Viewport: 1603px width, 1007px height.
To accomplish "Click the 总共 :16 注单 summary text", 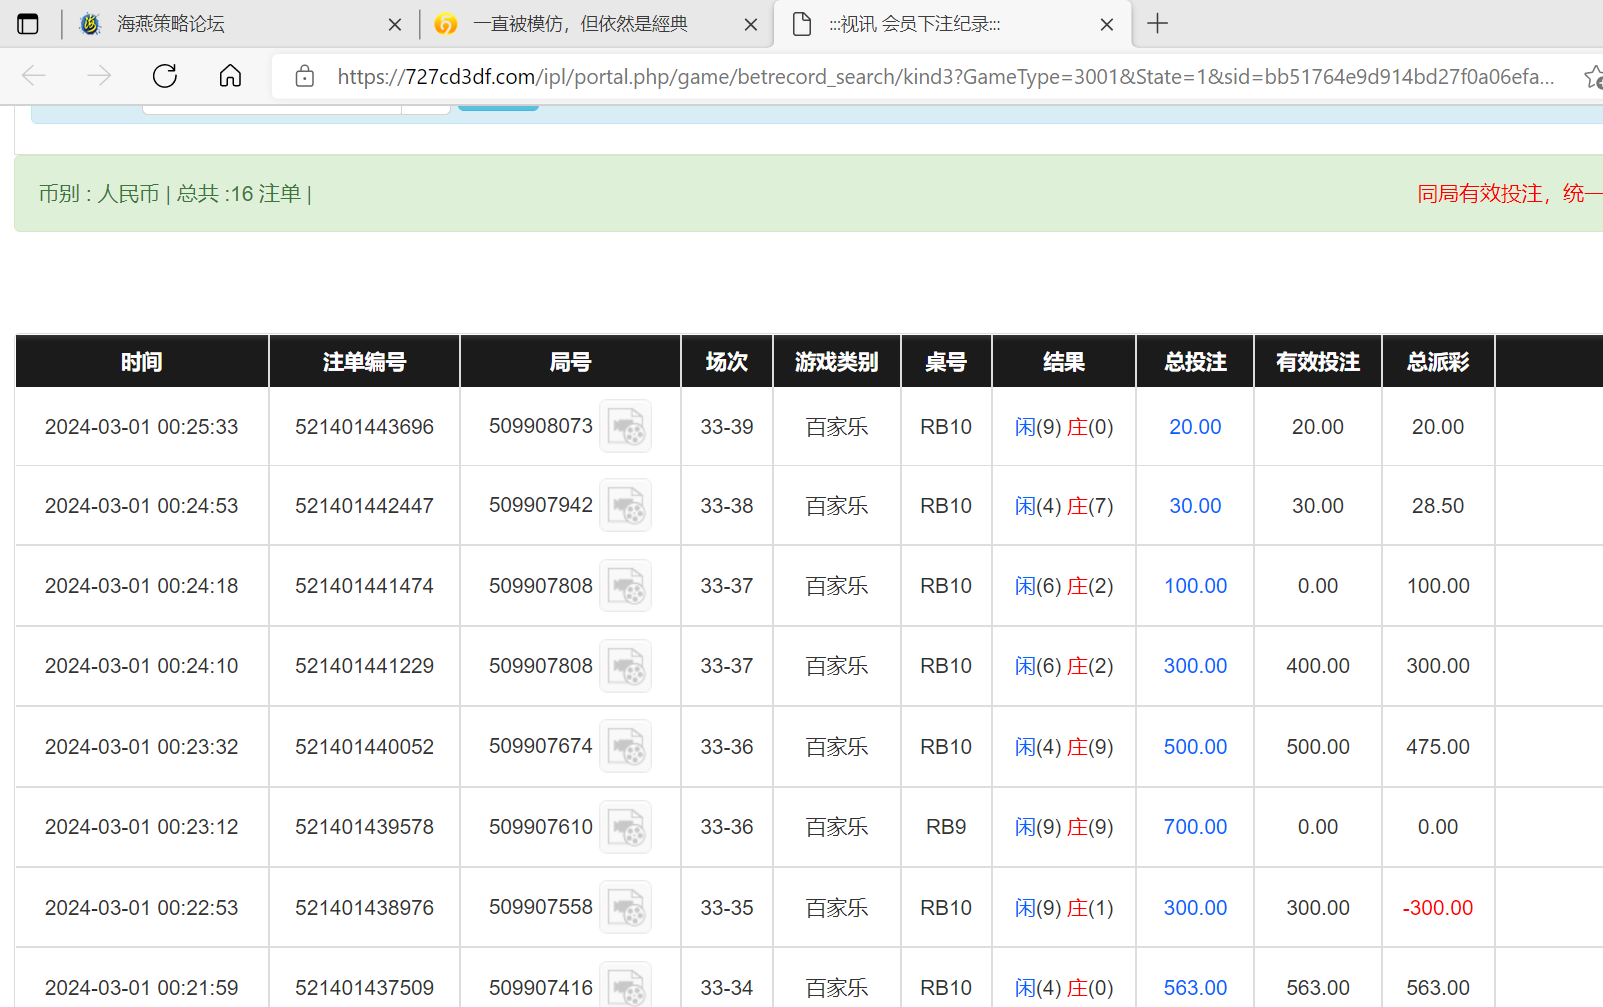I will click(x=239, y=194).
